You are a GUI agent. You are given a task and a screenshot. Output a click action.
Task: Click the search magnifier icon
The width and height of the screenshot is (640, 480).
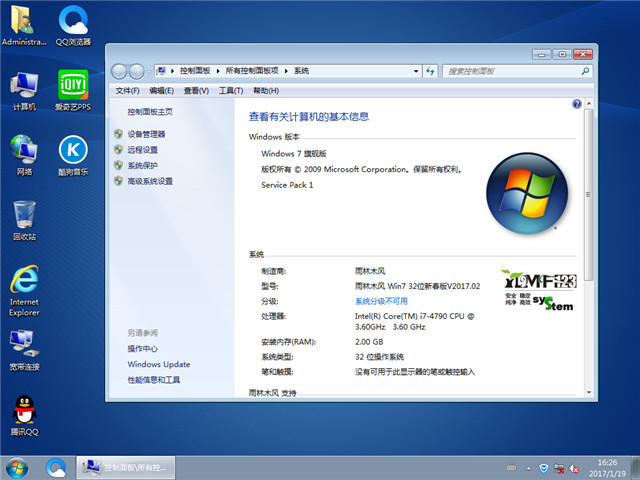point(585,71)
